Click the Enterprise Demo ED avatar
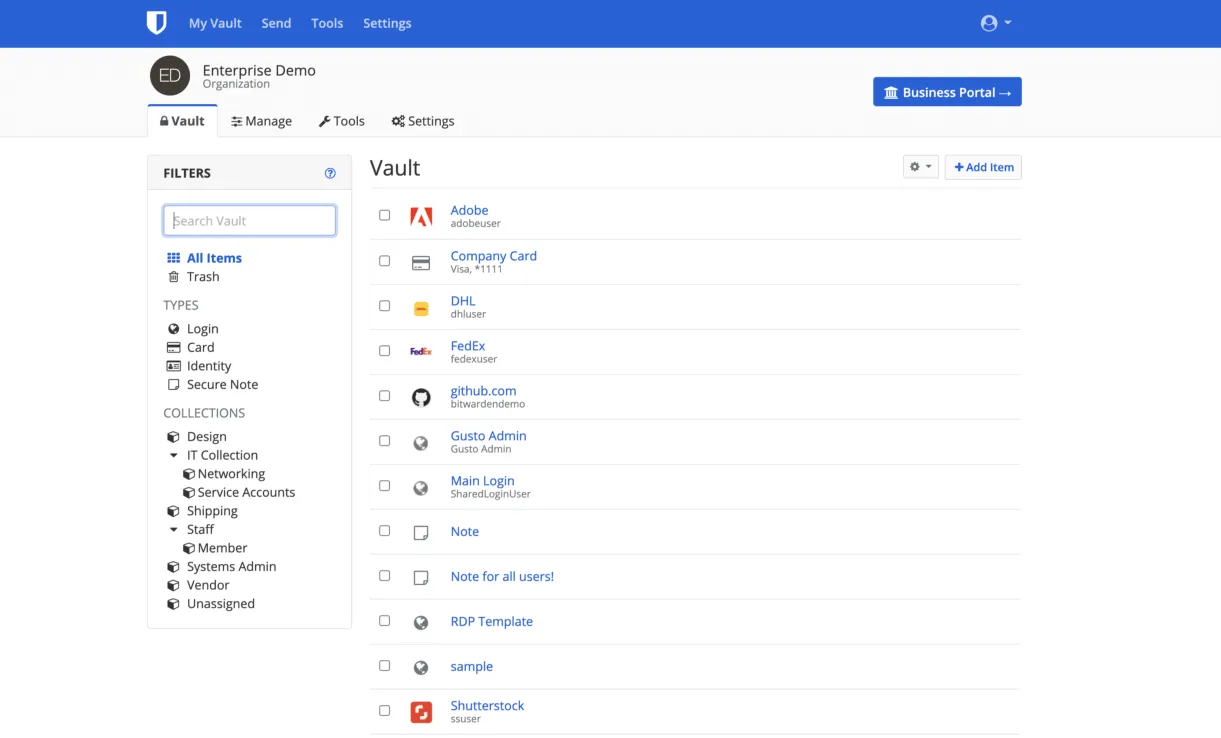The height and width of the screenshot is (738, 1221). (x=170, y=76)
